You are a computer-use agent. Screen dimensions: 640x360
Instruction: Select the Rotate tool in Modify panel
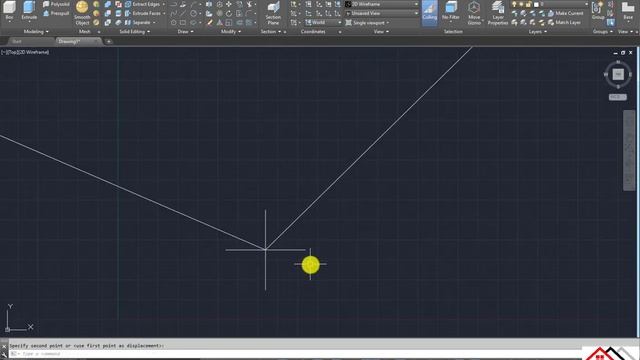(229, 13)
